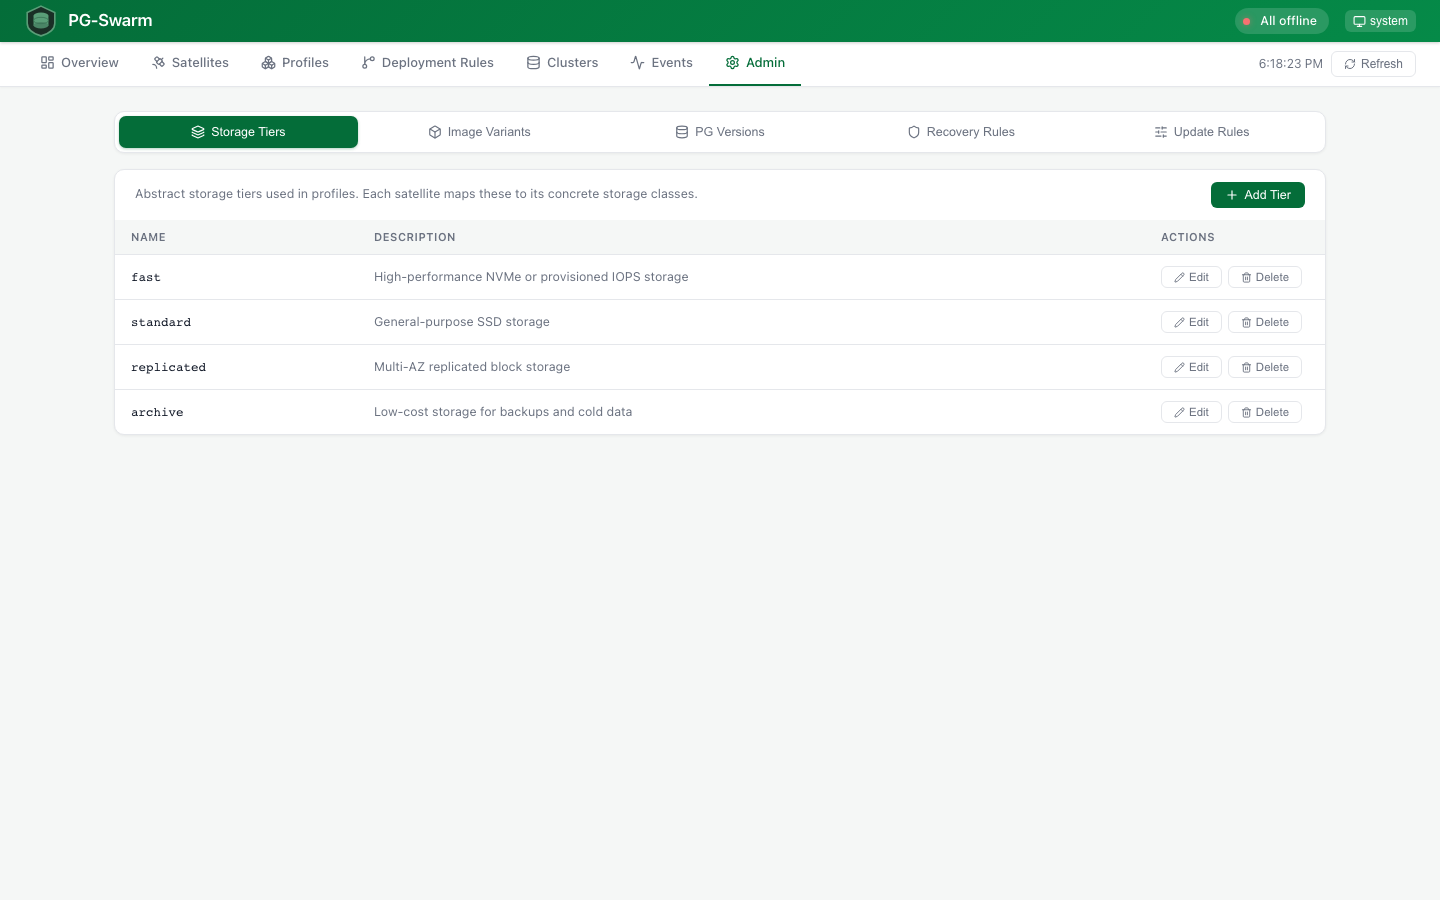Click the Refresh button

tap(1373, 64)
